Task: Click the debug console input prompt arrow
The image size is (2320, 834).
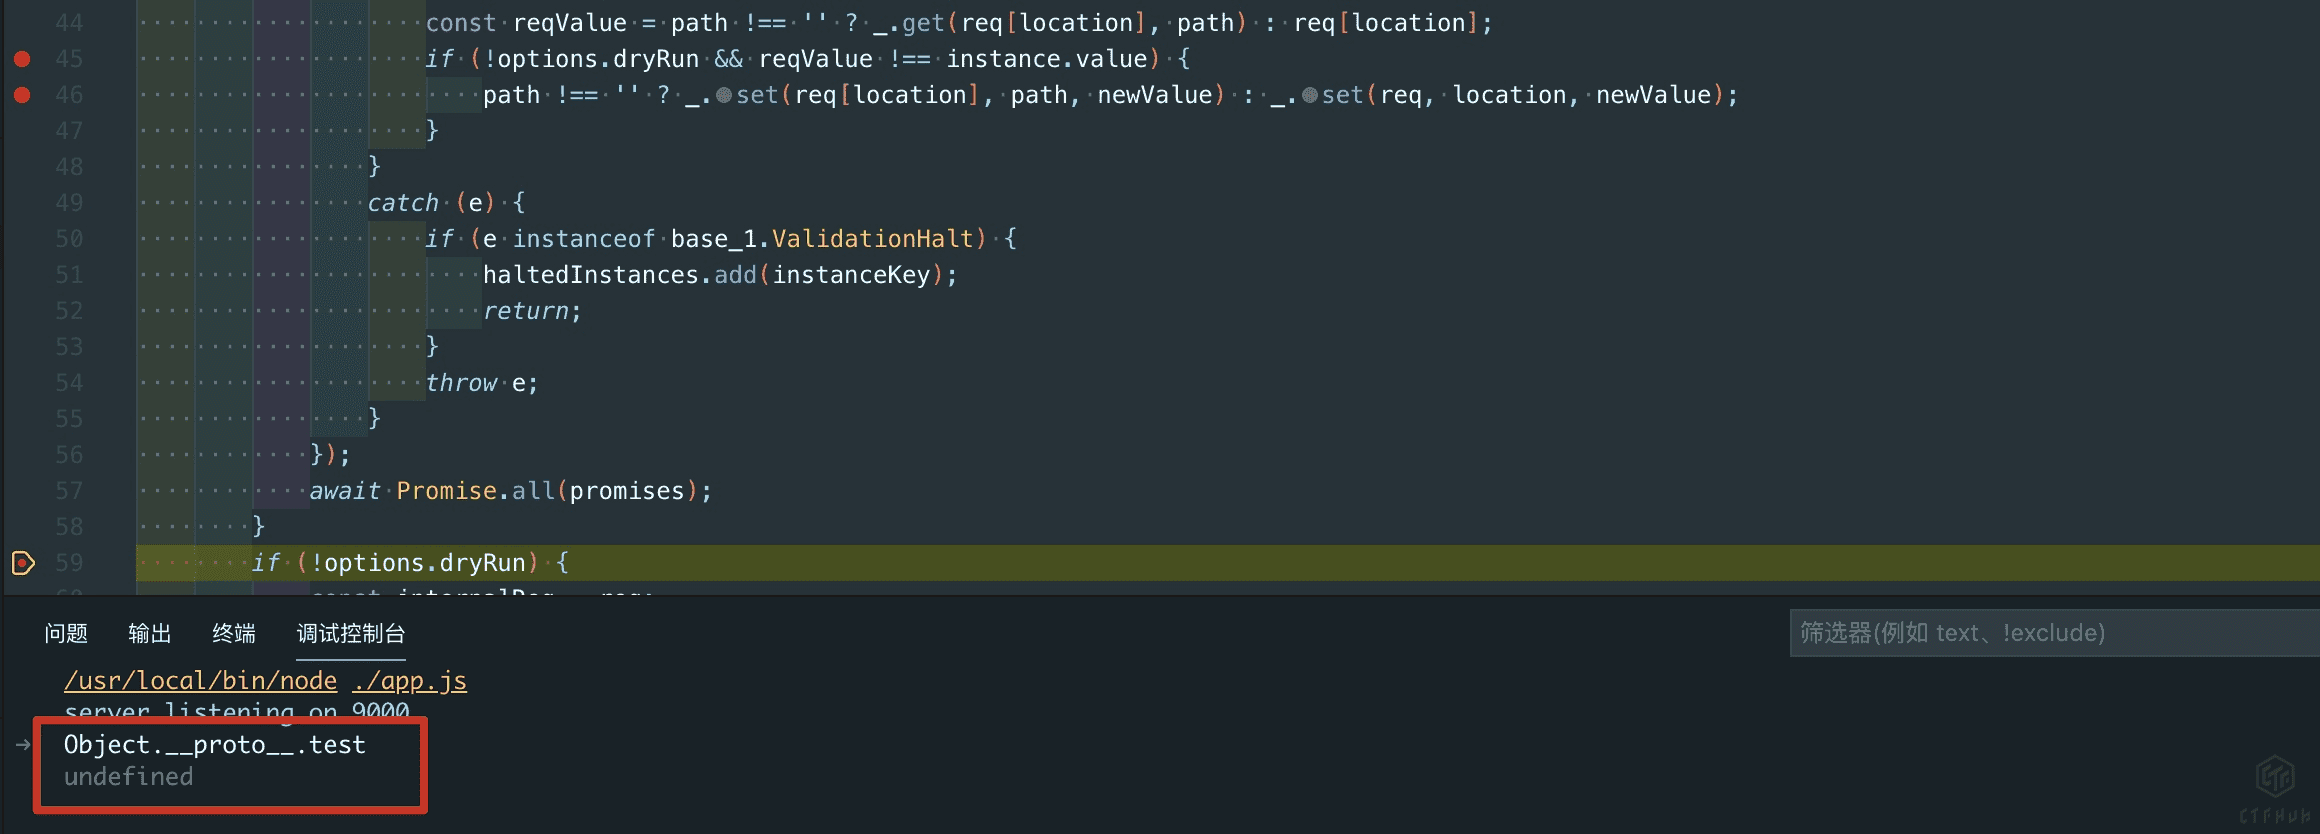Action: (x=23, y=745)
